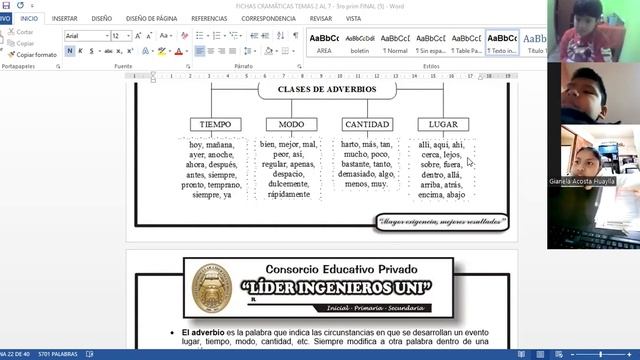Apply the Sin espaciado style
The width and height of the screenshot is (640, 360).
tap(431, 43)
